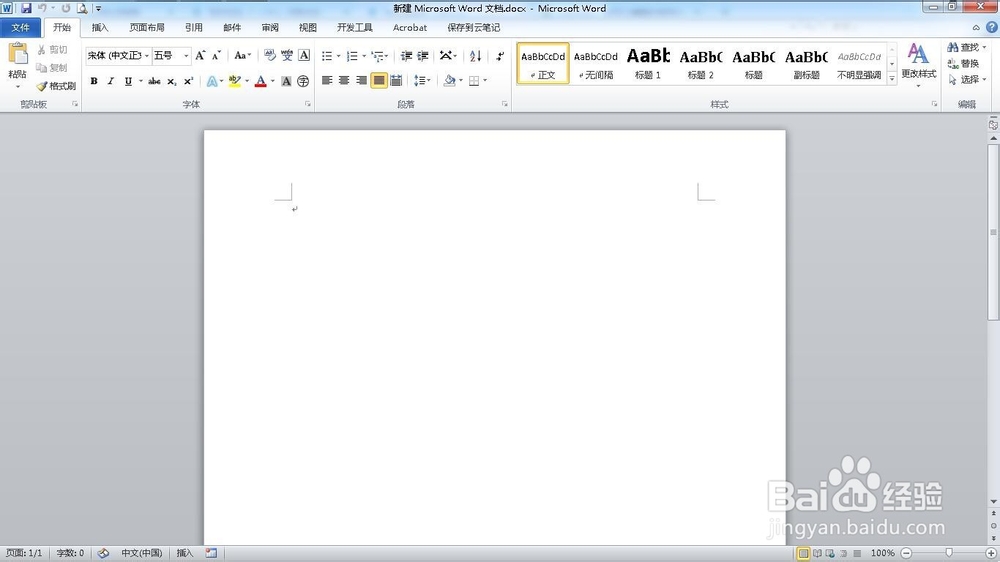Screen dimensions: 1000x562
Task: Apply the 标题 1 (Heading 1) style
Action: click(x=648, y=63)
